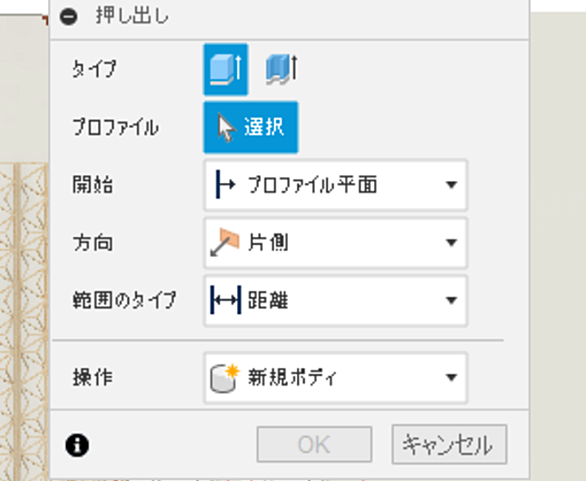Click the 距離 text in extent combo box
Screen dimensions: 586x481
[x=268, y=300]
